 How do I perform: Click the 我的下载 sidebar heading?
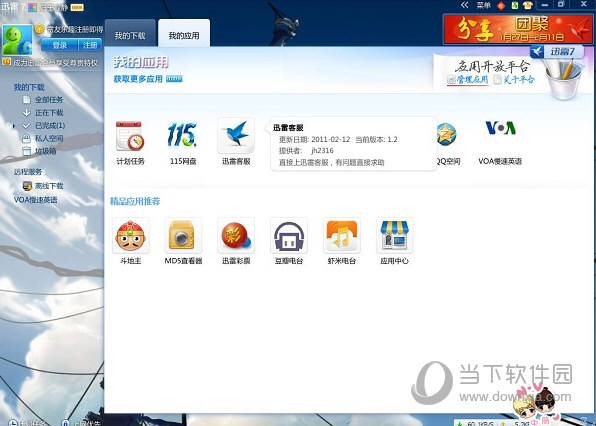(x=29, y=87)
